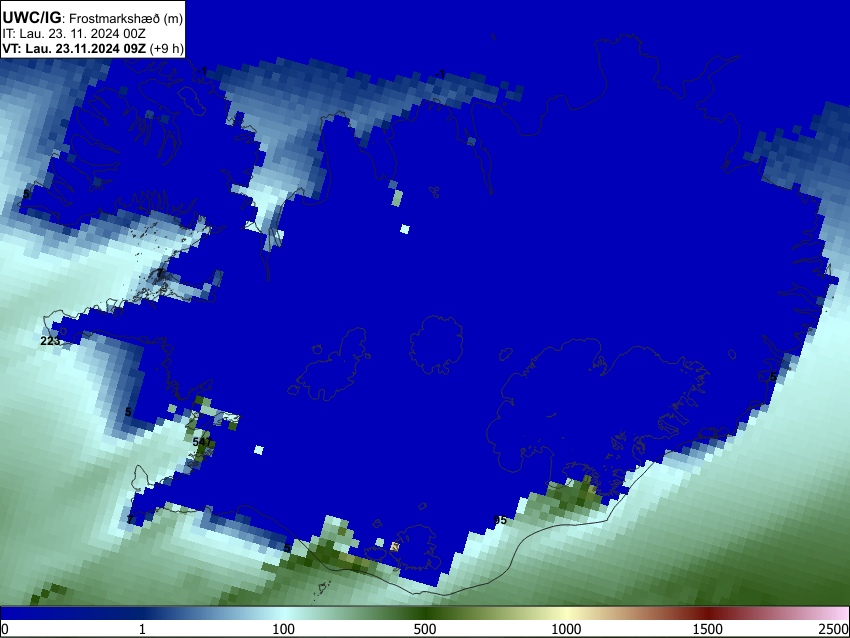Click the "1000" label on the legend scale
Image resolution: width=850 pixels, height=638 pixels.
[x=566, y=629]
